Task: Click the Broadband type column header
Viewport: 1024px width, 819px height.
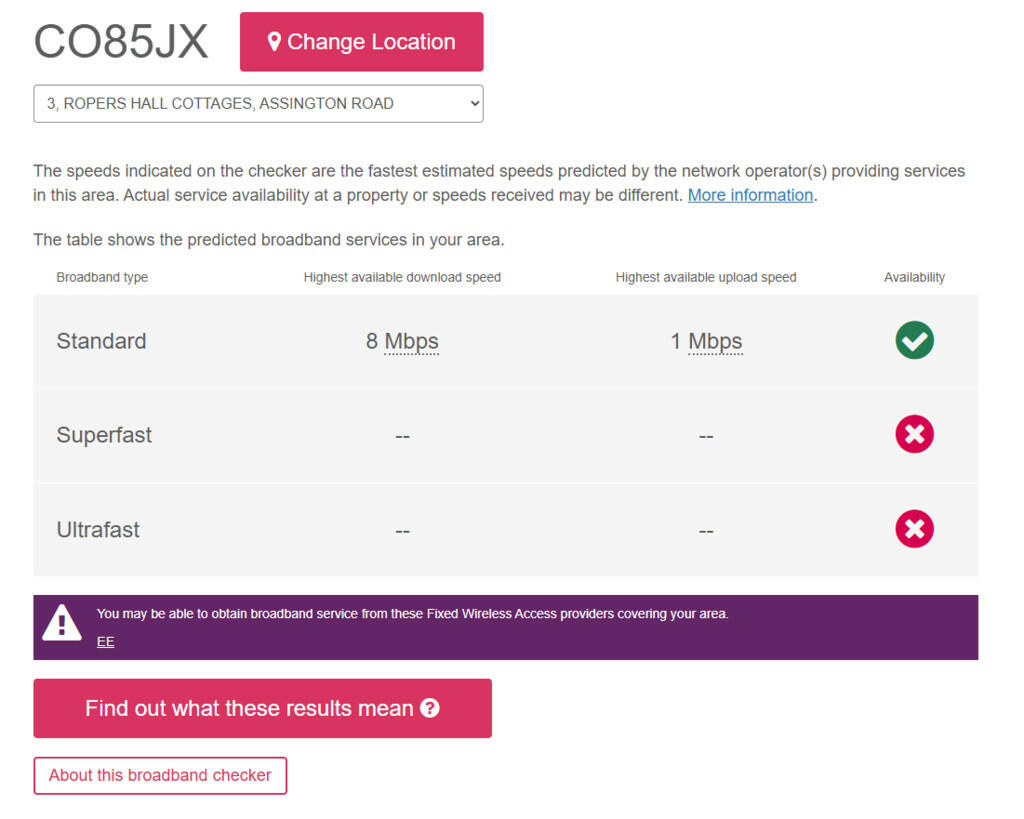Action: [102, 277]
